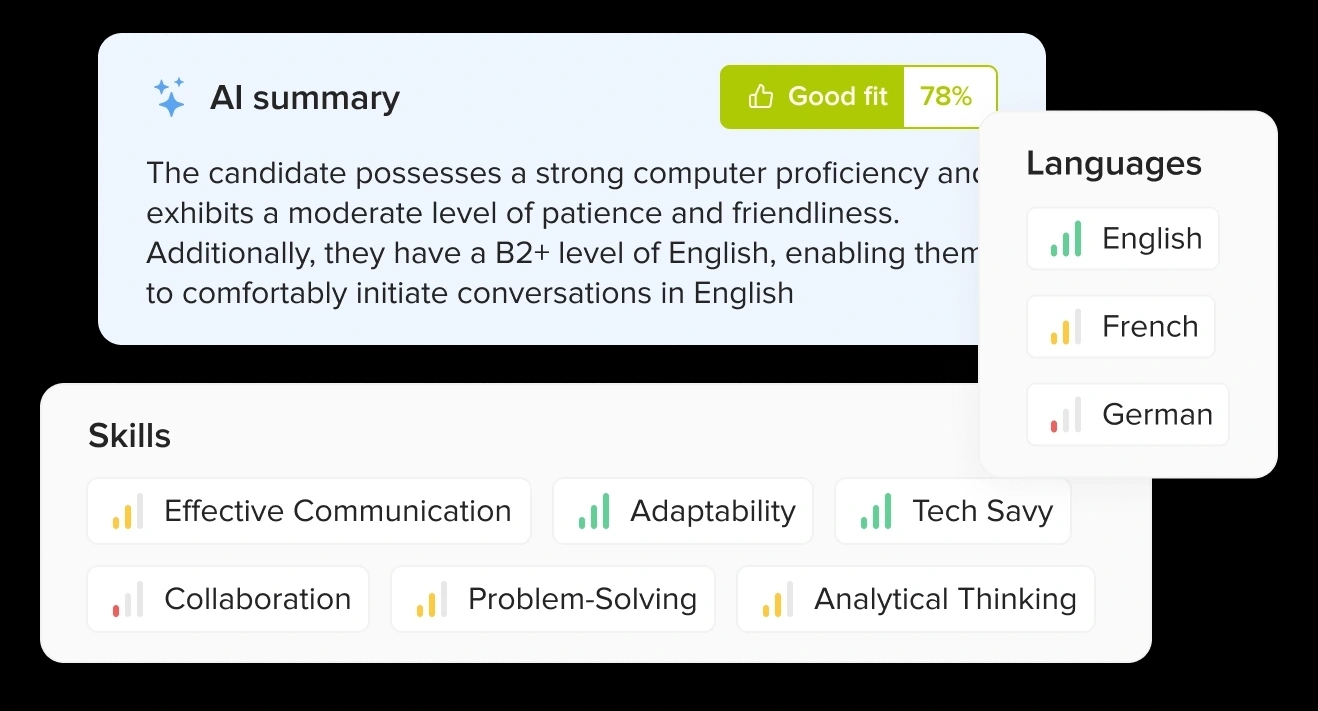Click the Effective Communication level bars icon

pyautogui.click(x=128, y=511)
